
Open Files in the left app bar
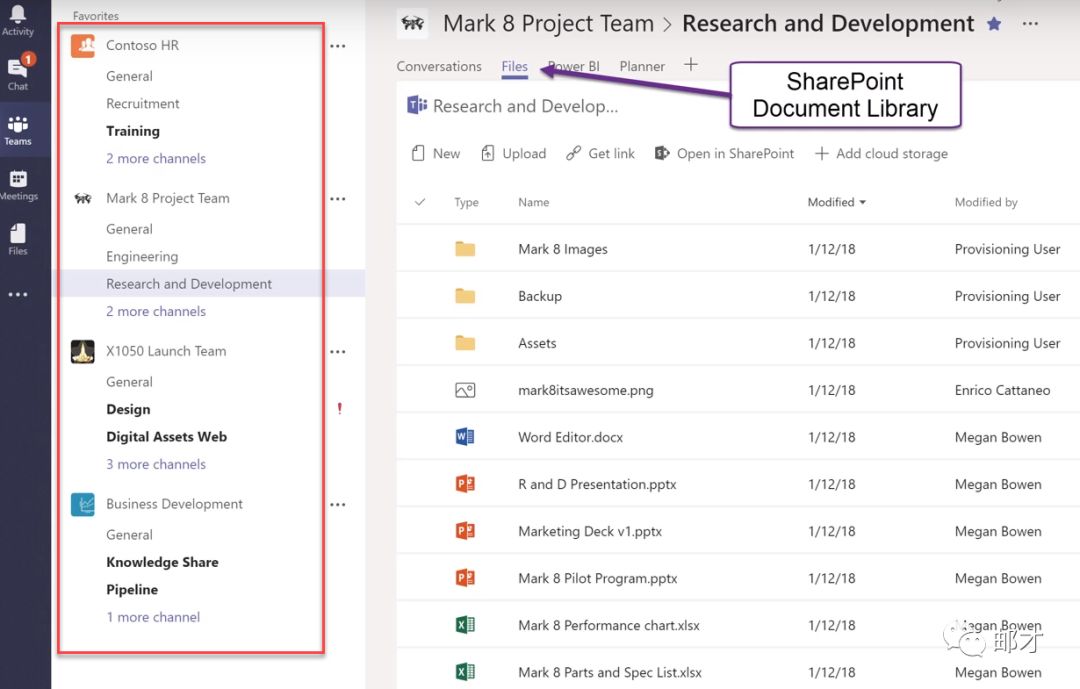[x=18, y=239]
